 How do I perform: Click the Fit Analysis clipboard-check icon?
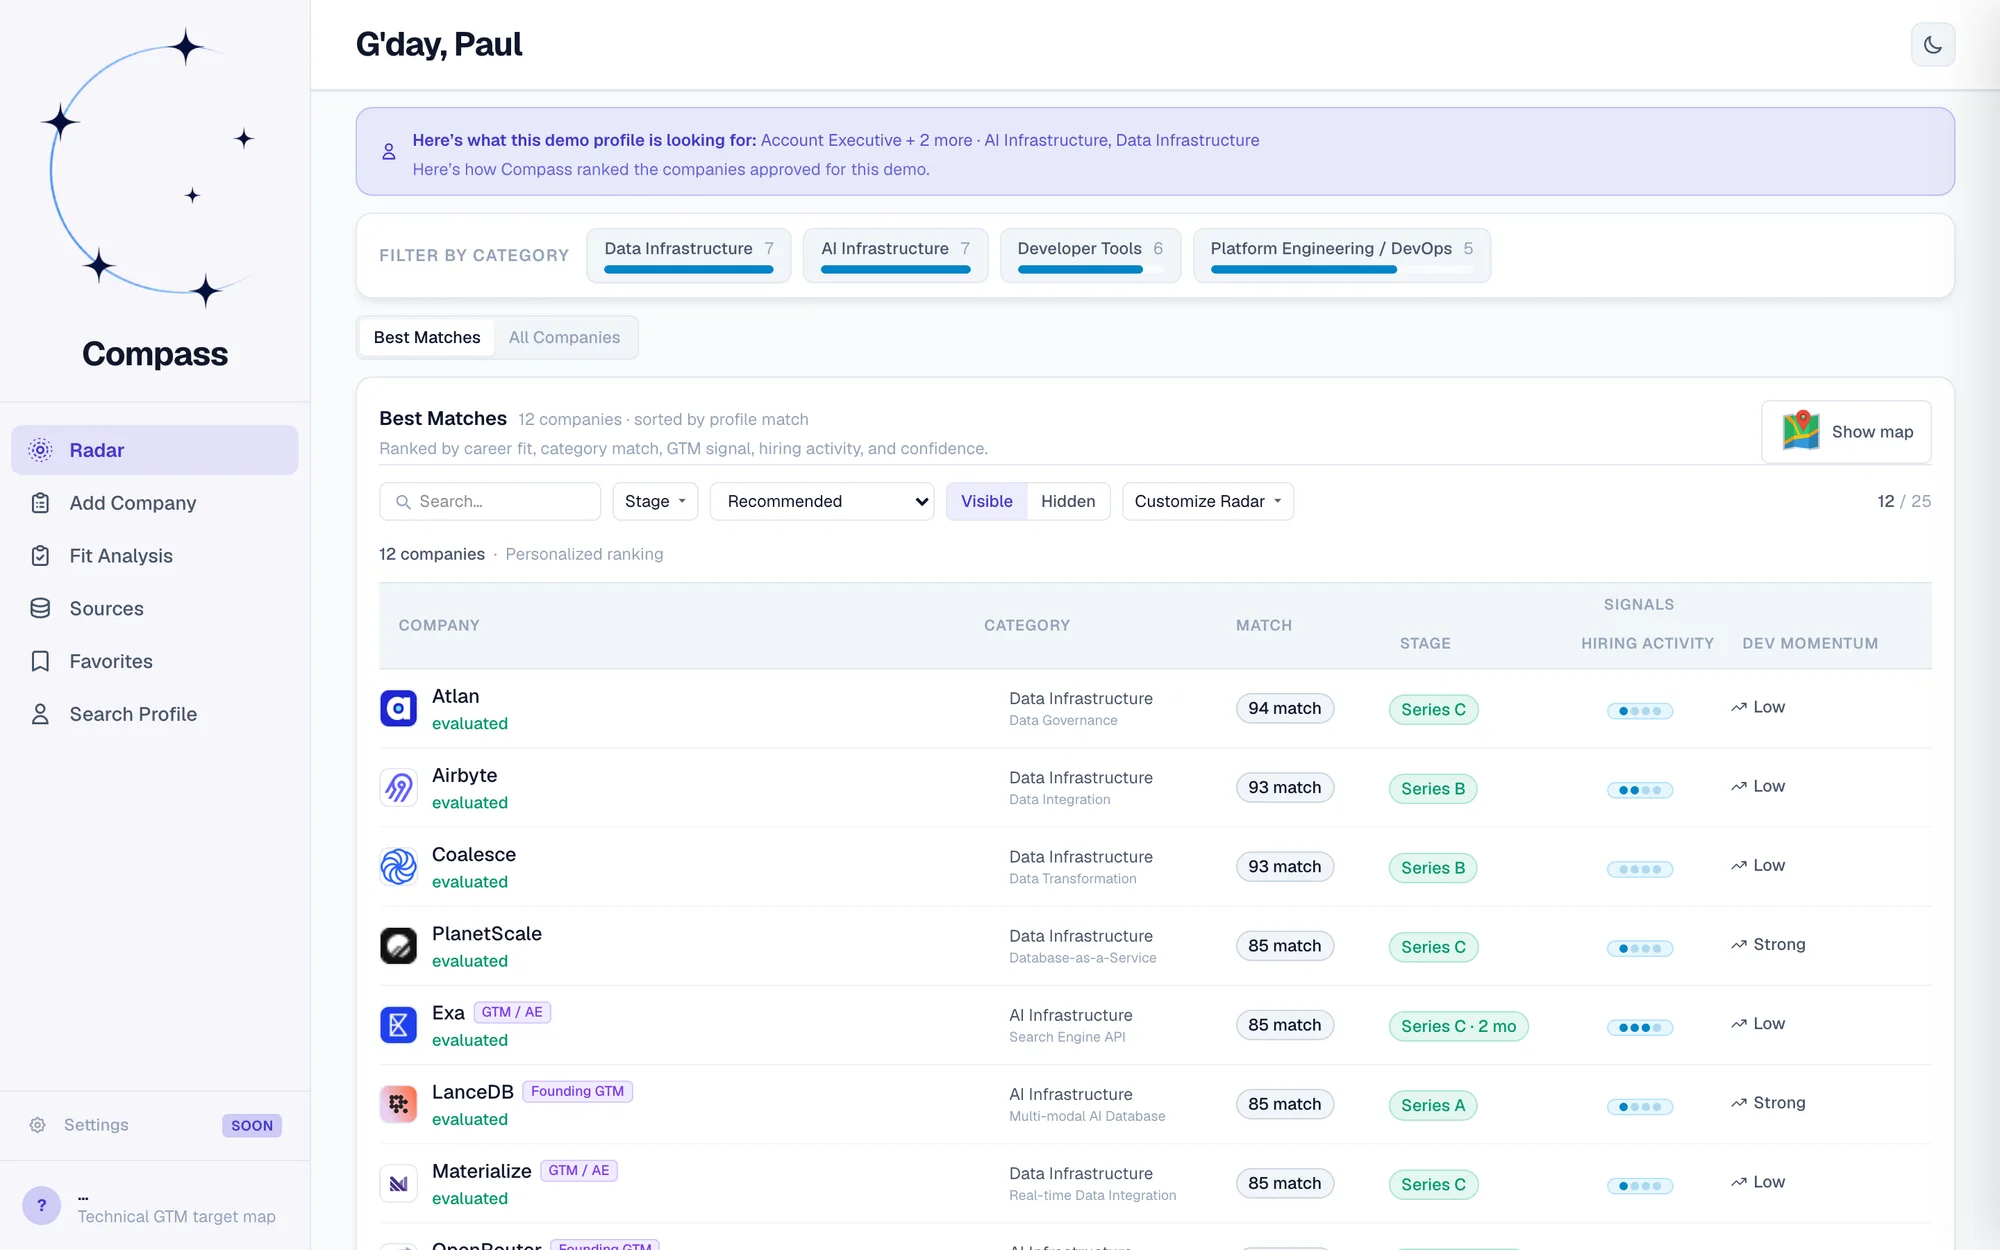pos(40,556)
